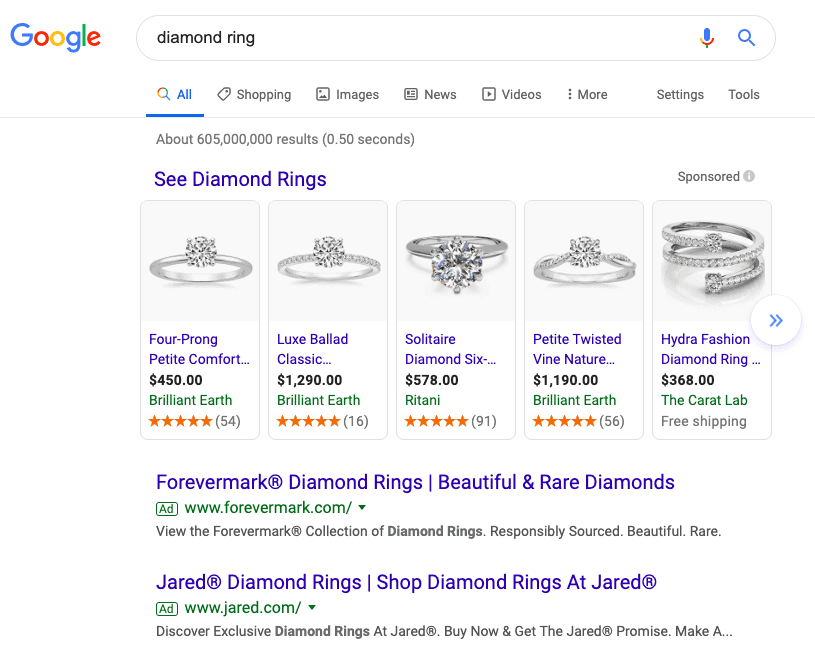Click the Sponsored info icon
The image size is (815, 652).
point(749,177)
